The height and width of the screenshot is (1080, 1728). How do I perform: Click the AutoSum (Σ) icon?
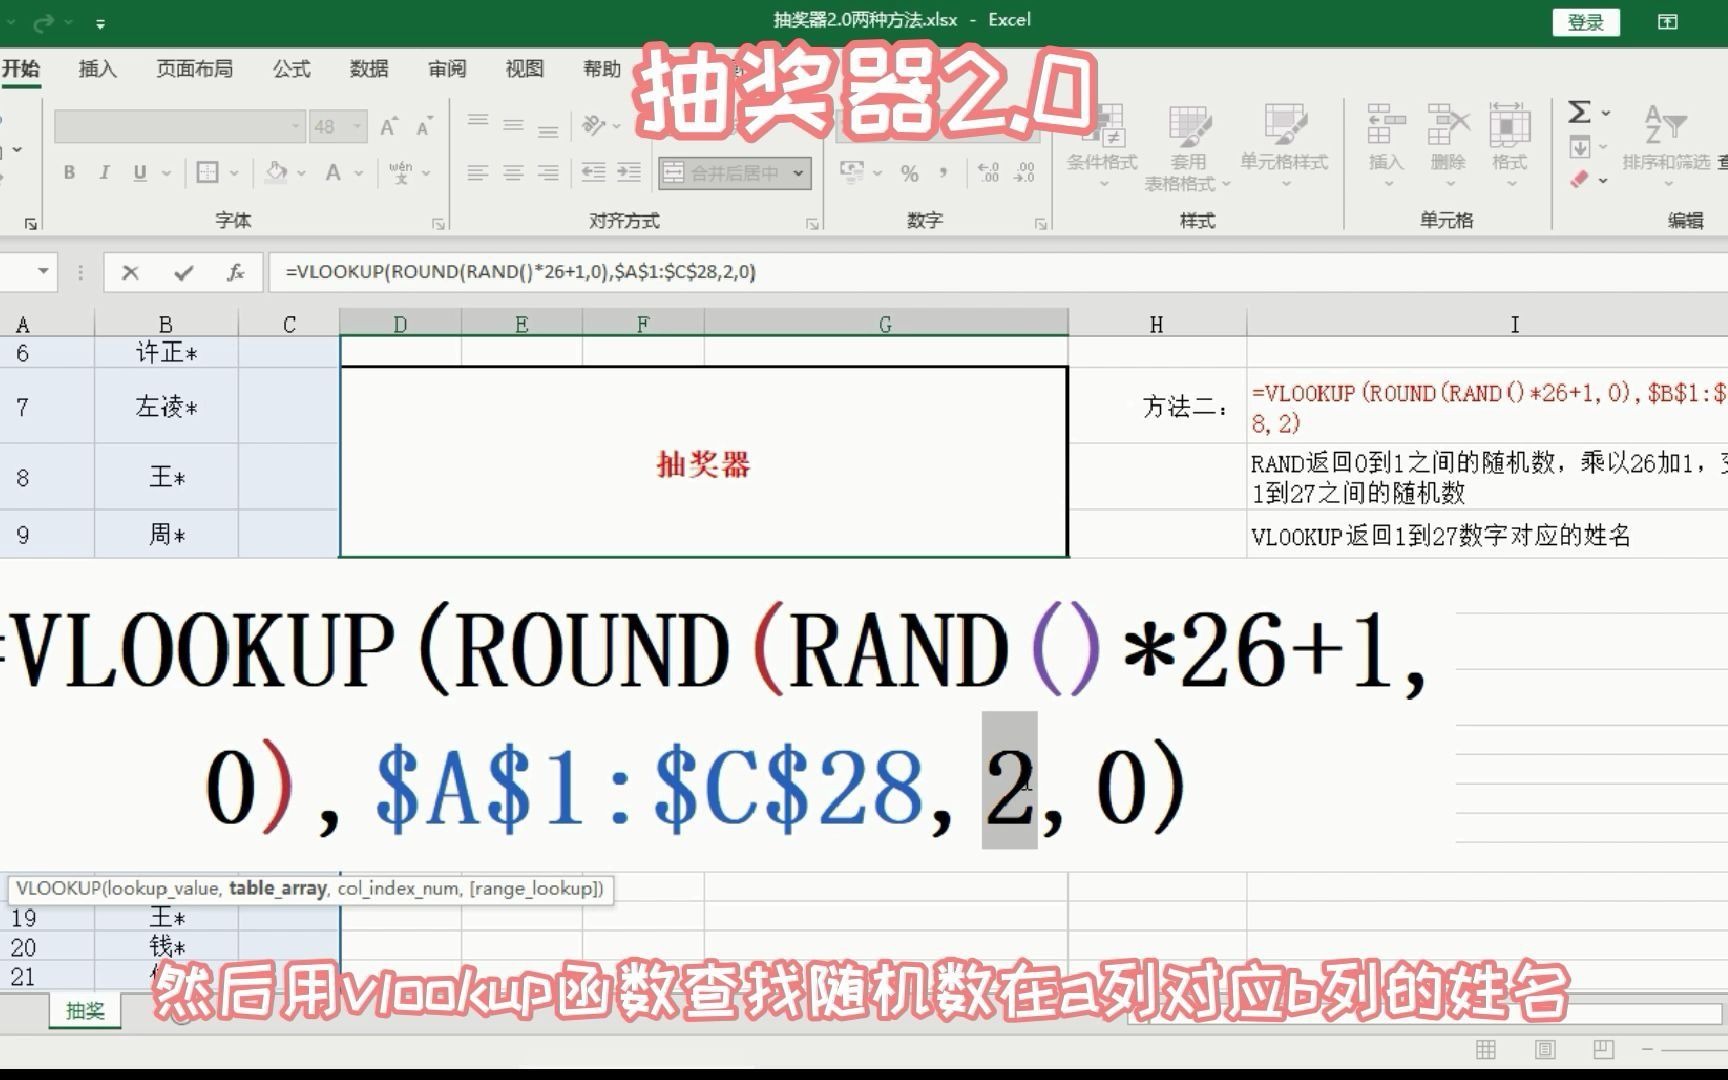1578,113
